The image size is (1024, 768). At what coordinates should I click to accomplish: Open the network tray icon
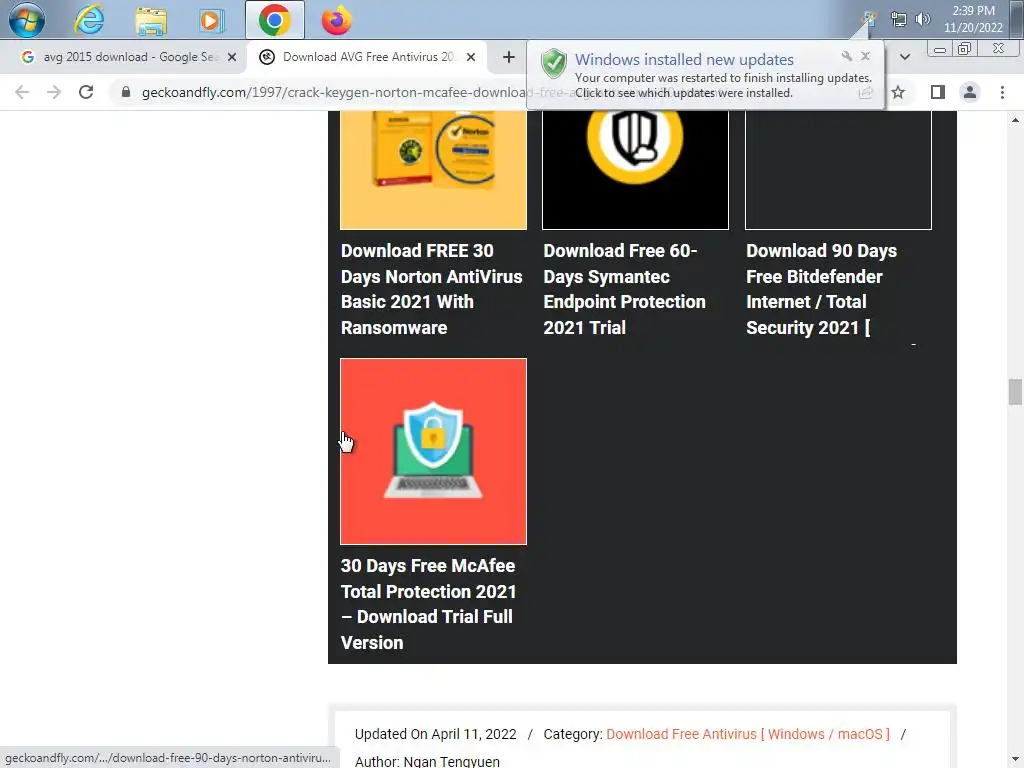(899, 20)
